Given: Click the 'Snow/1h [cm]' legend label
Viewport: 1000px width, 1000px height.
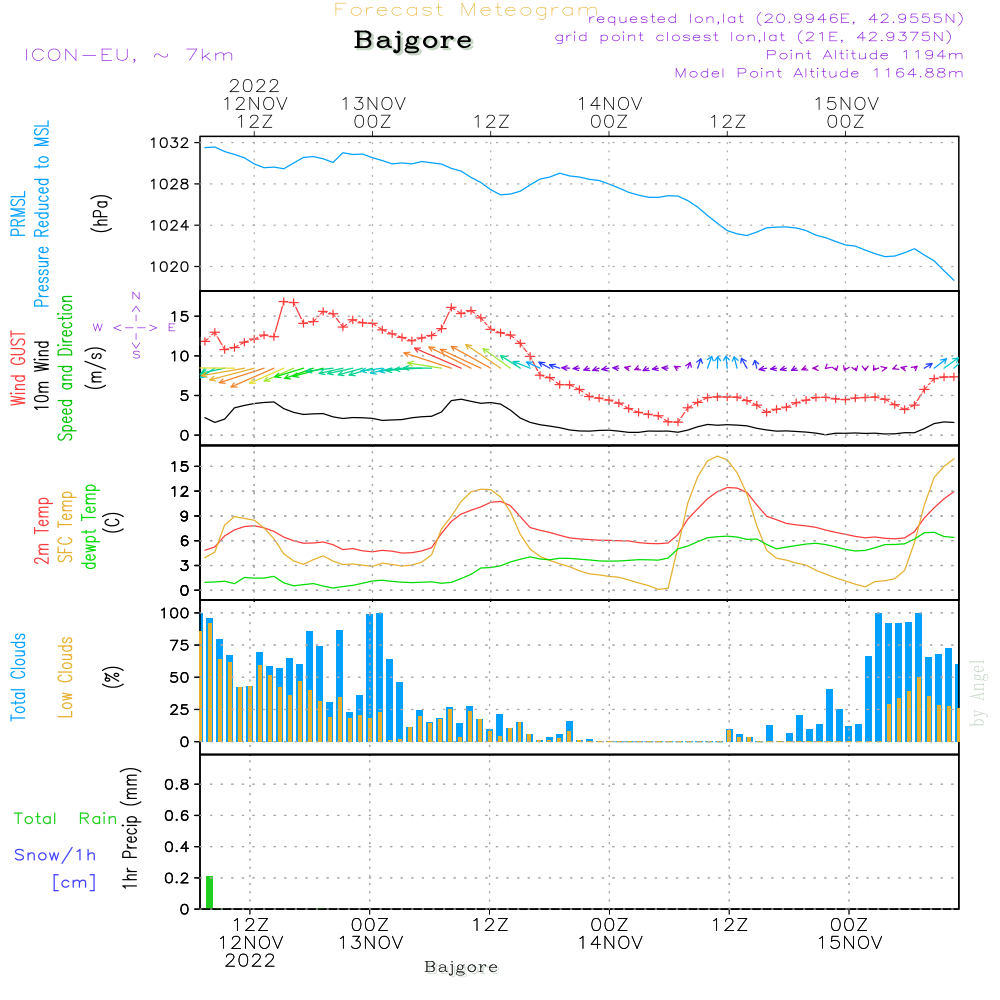Looking at the screenshot, I should click(x=55, y=868).
